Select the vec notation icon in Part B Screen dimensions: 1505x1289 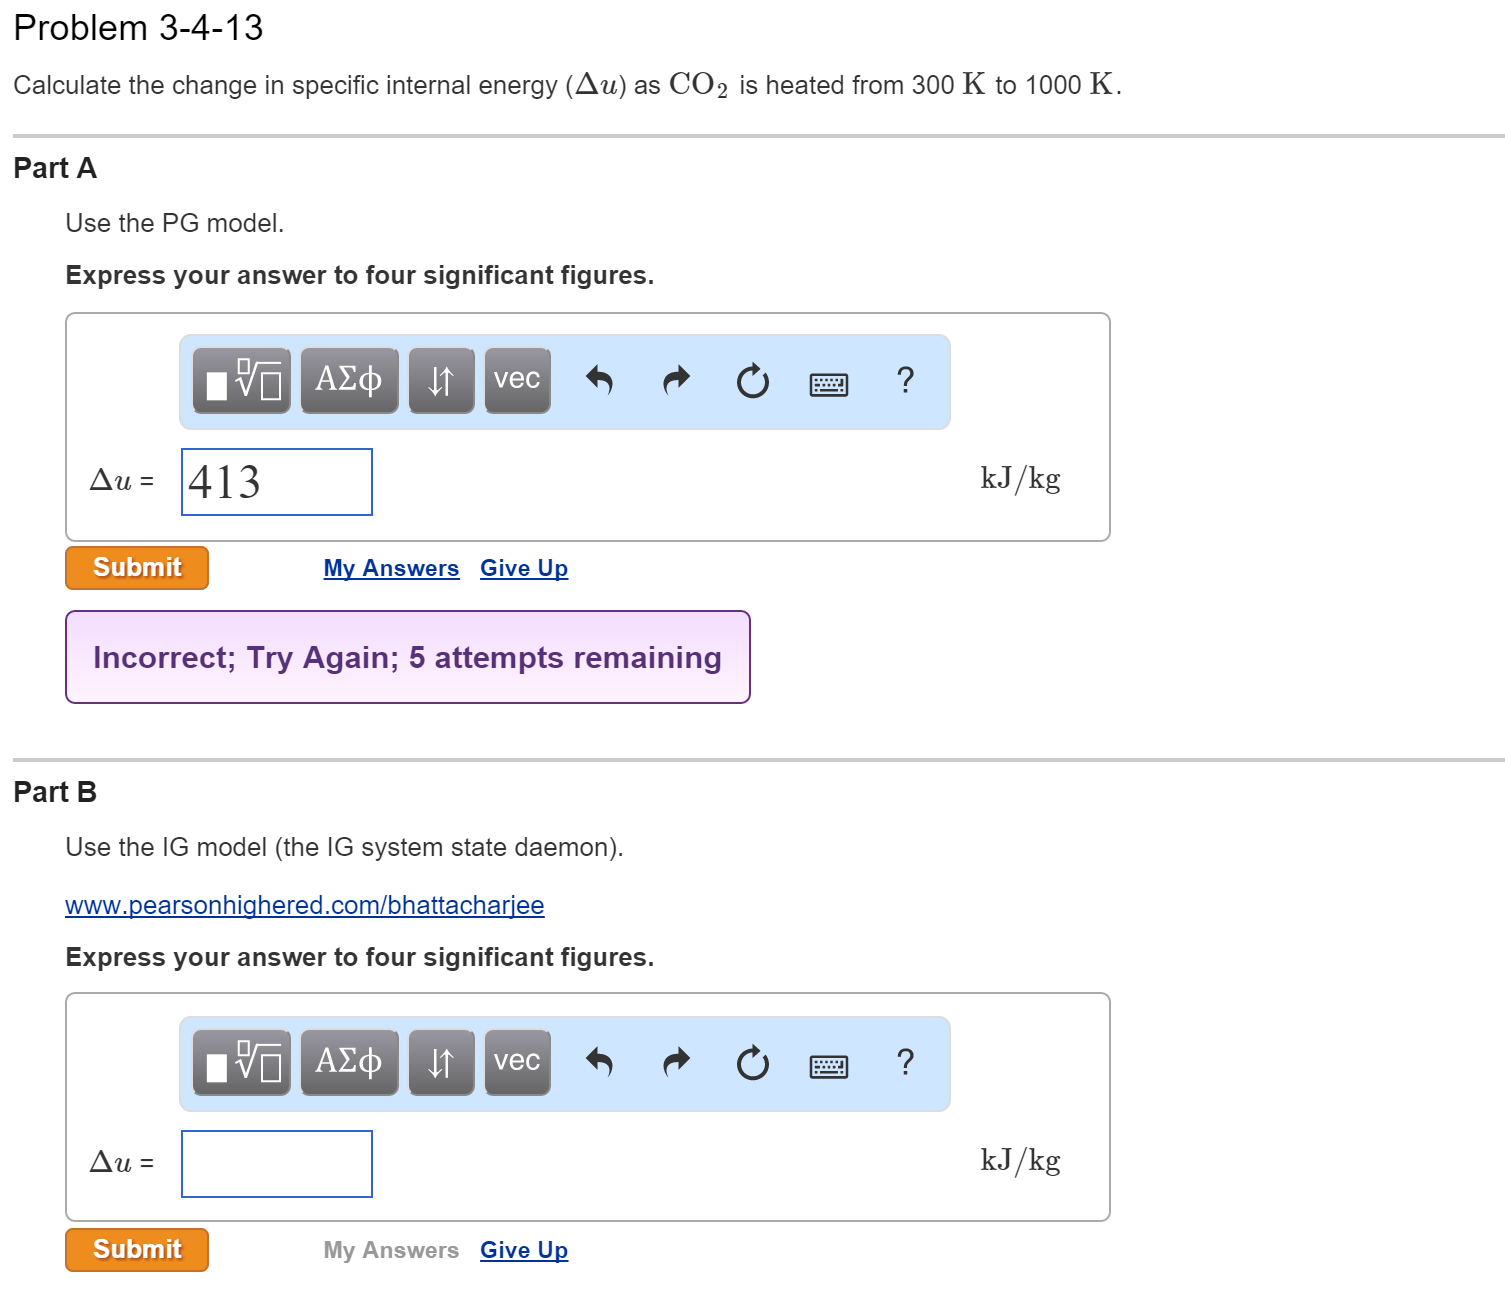pos(516,1062)
